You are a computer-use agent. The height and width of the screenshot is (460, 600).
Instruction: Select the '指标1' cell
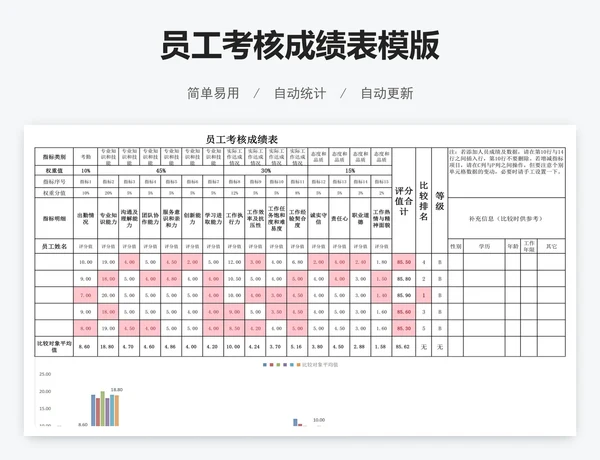[x=85, y=182]
